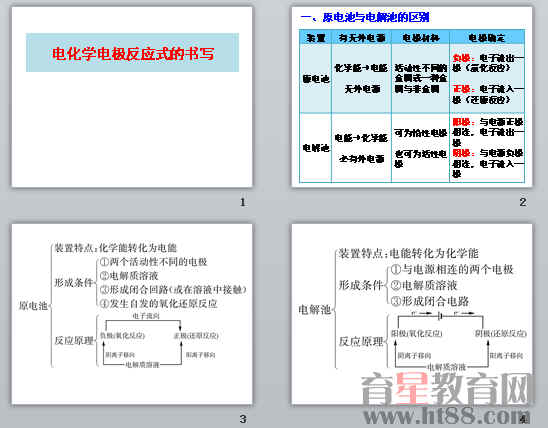Select slide 2 comparison table thumbnail

pyautogui.click(x=412, y=97)
